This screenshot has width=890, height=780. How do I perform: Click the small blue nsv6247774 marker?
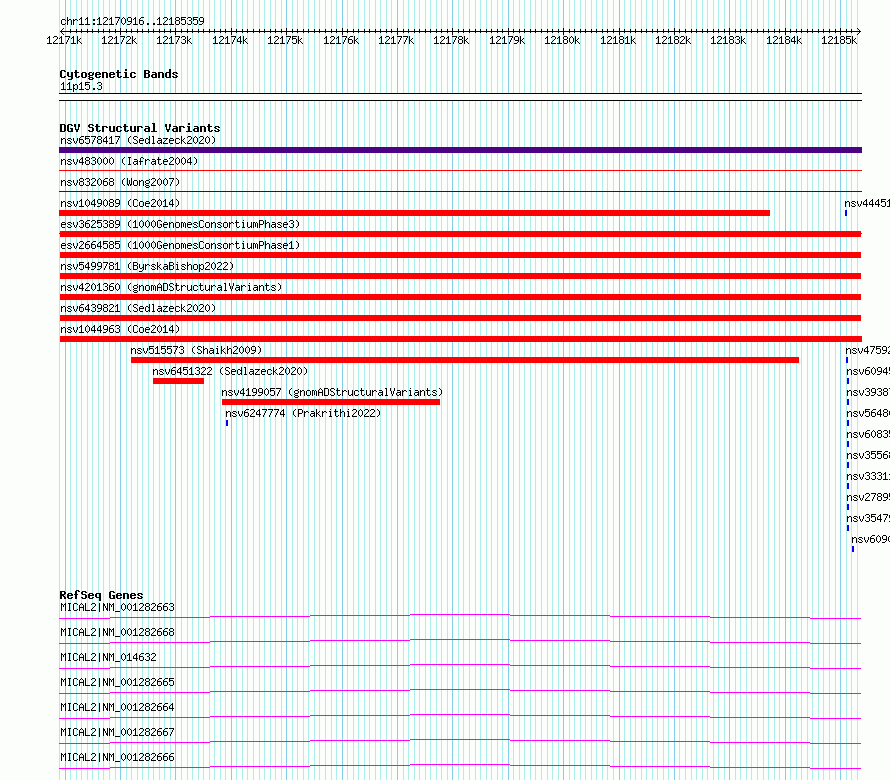[227, 423]
